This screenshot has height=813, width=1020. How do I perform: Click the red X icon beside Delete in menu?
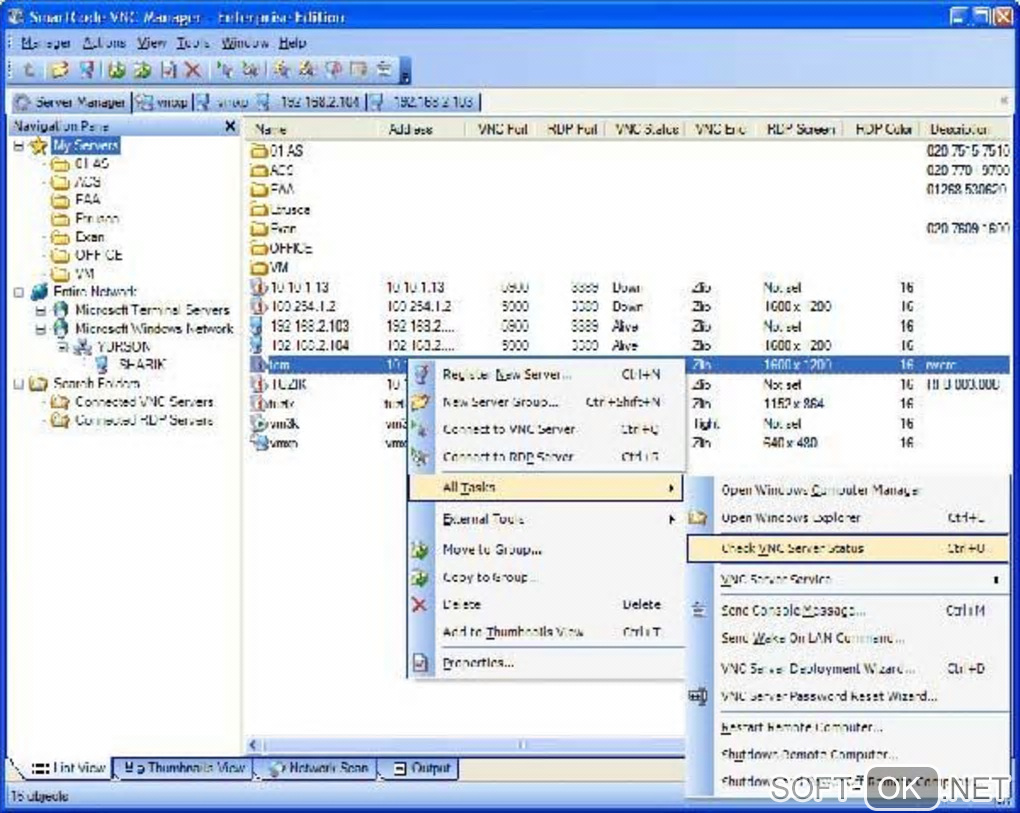[420, 605]
